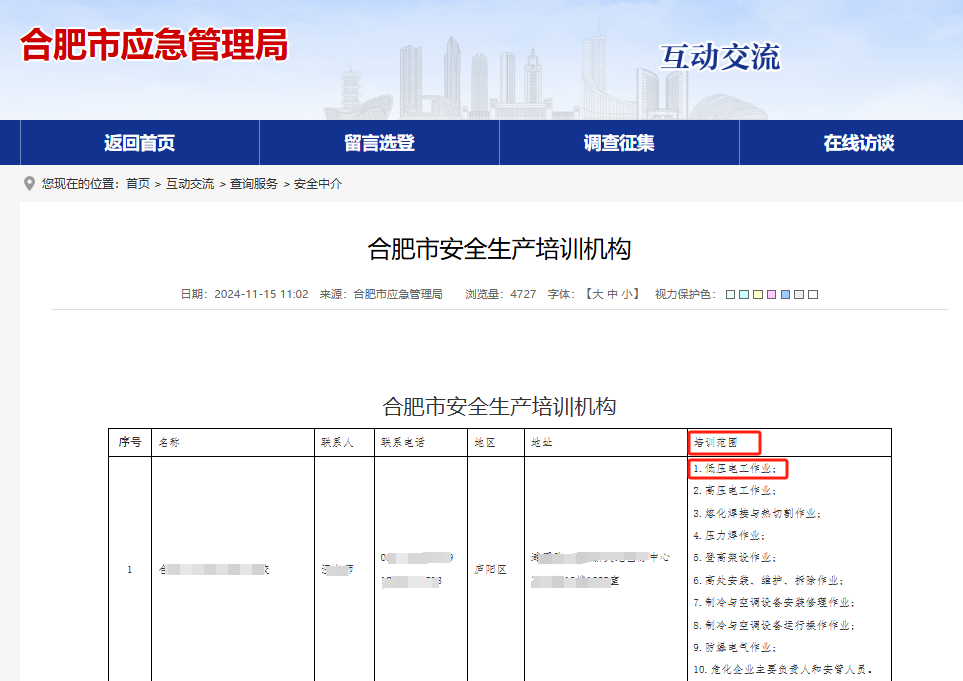Open the 互动交流 breadcrumb link

coord(190,184)
